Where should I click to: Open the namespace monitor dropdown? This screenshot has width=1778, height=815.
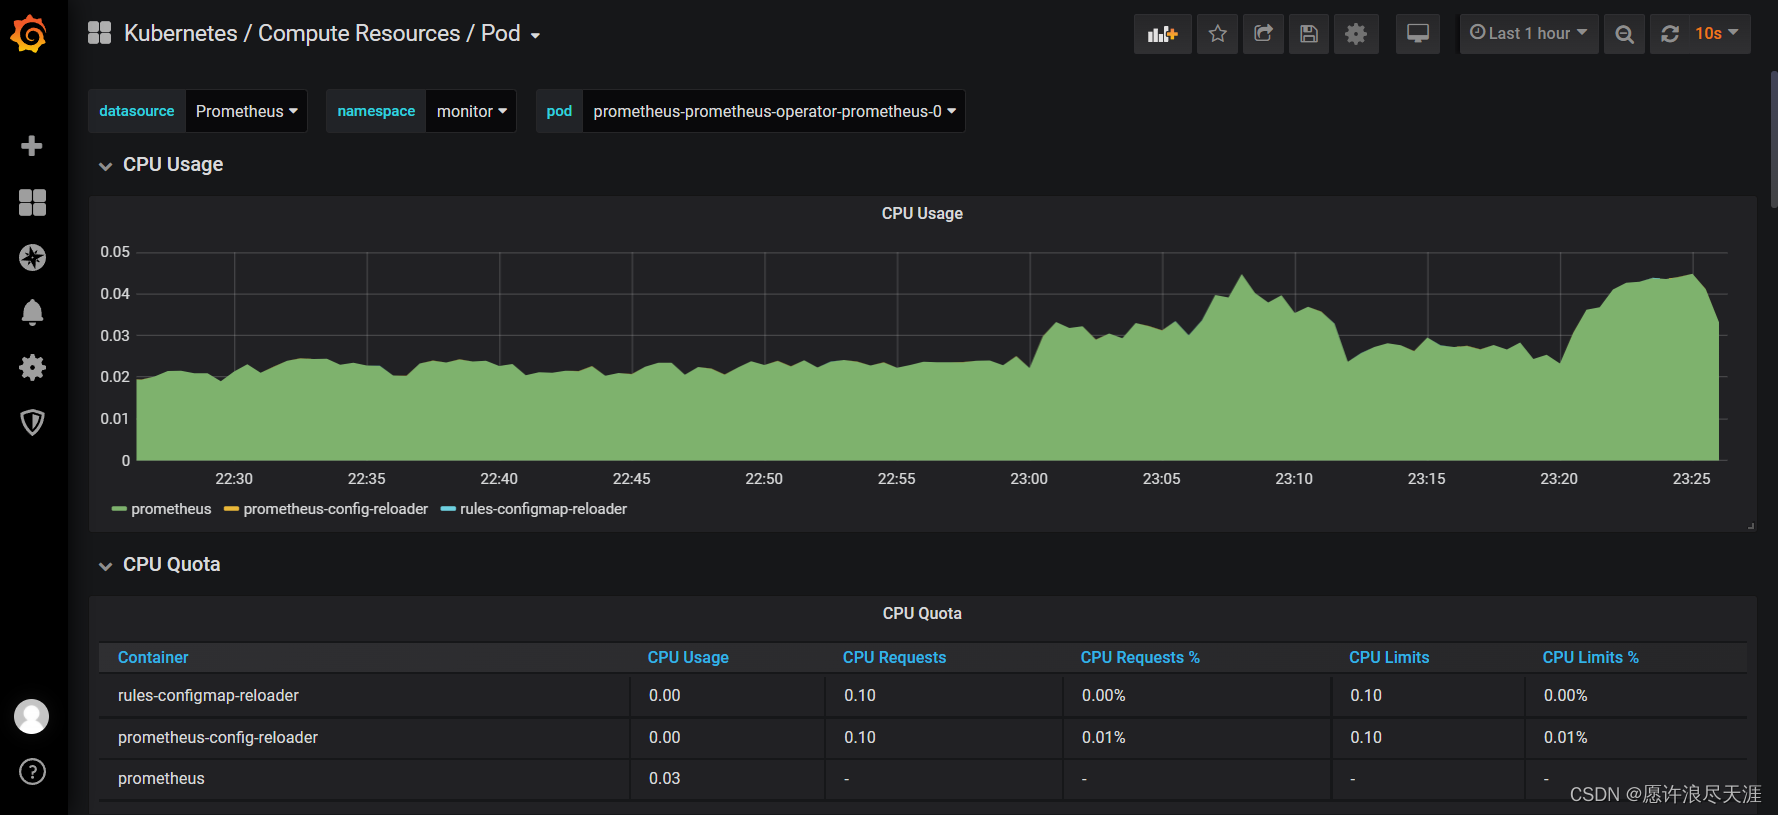pyautogui.click(x=471, y=111)
